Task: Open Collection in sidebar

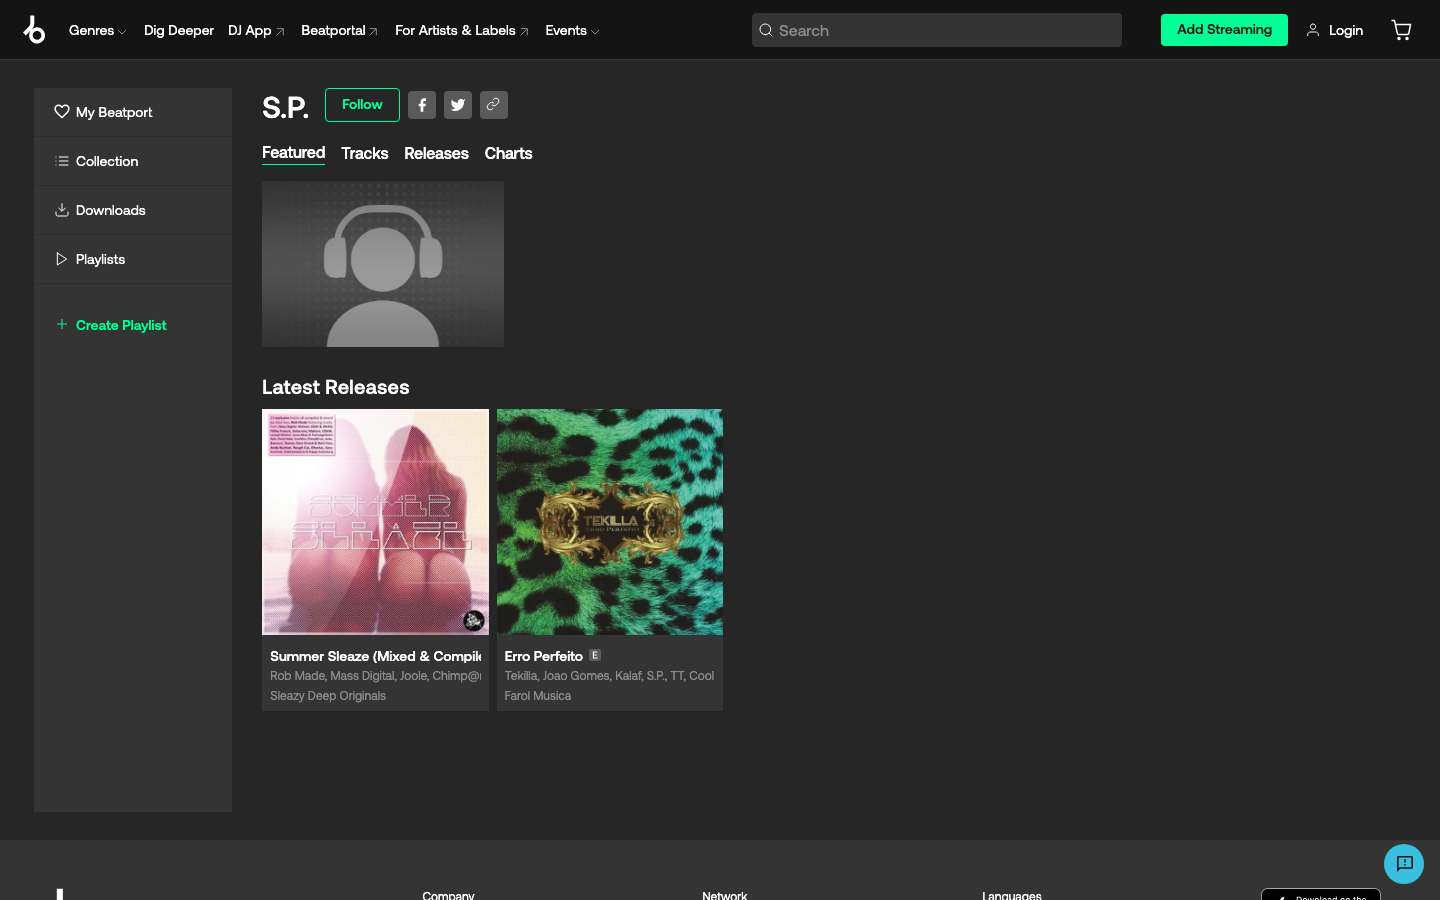Action: click(133, 161)
